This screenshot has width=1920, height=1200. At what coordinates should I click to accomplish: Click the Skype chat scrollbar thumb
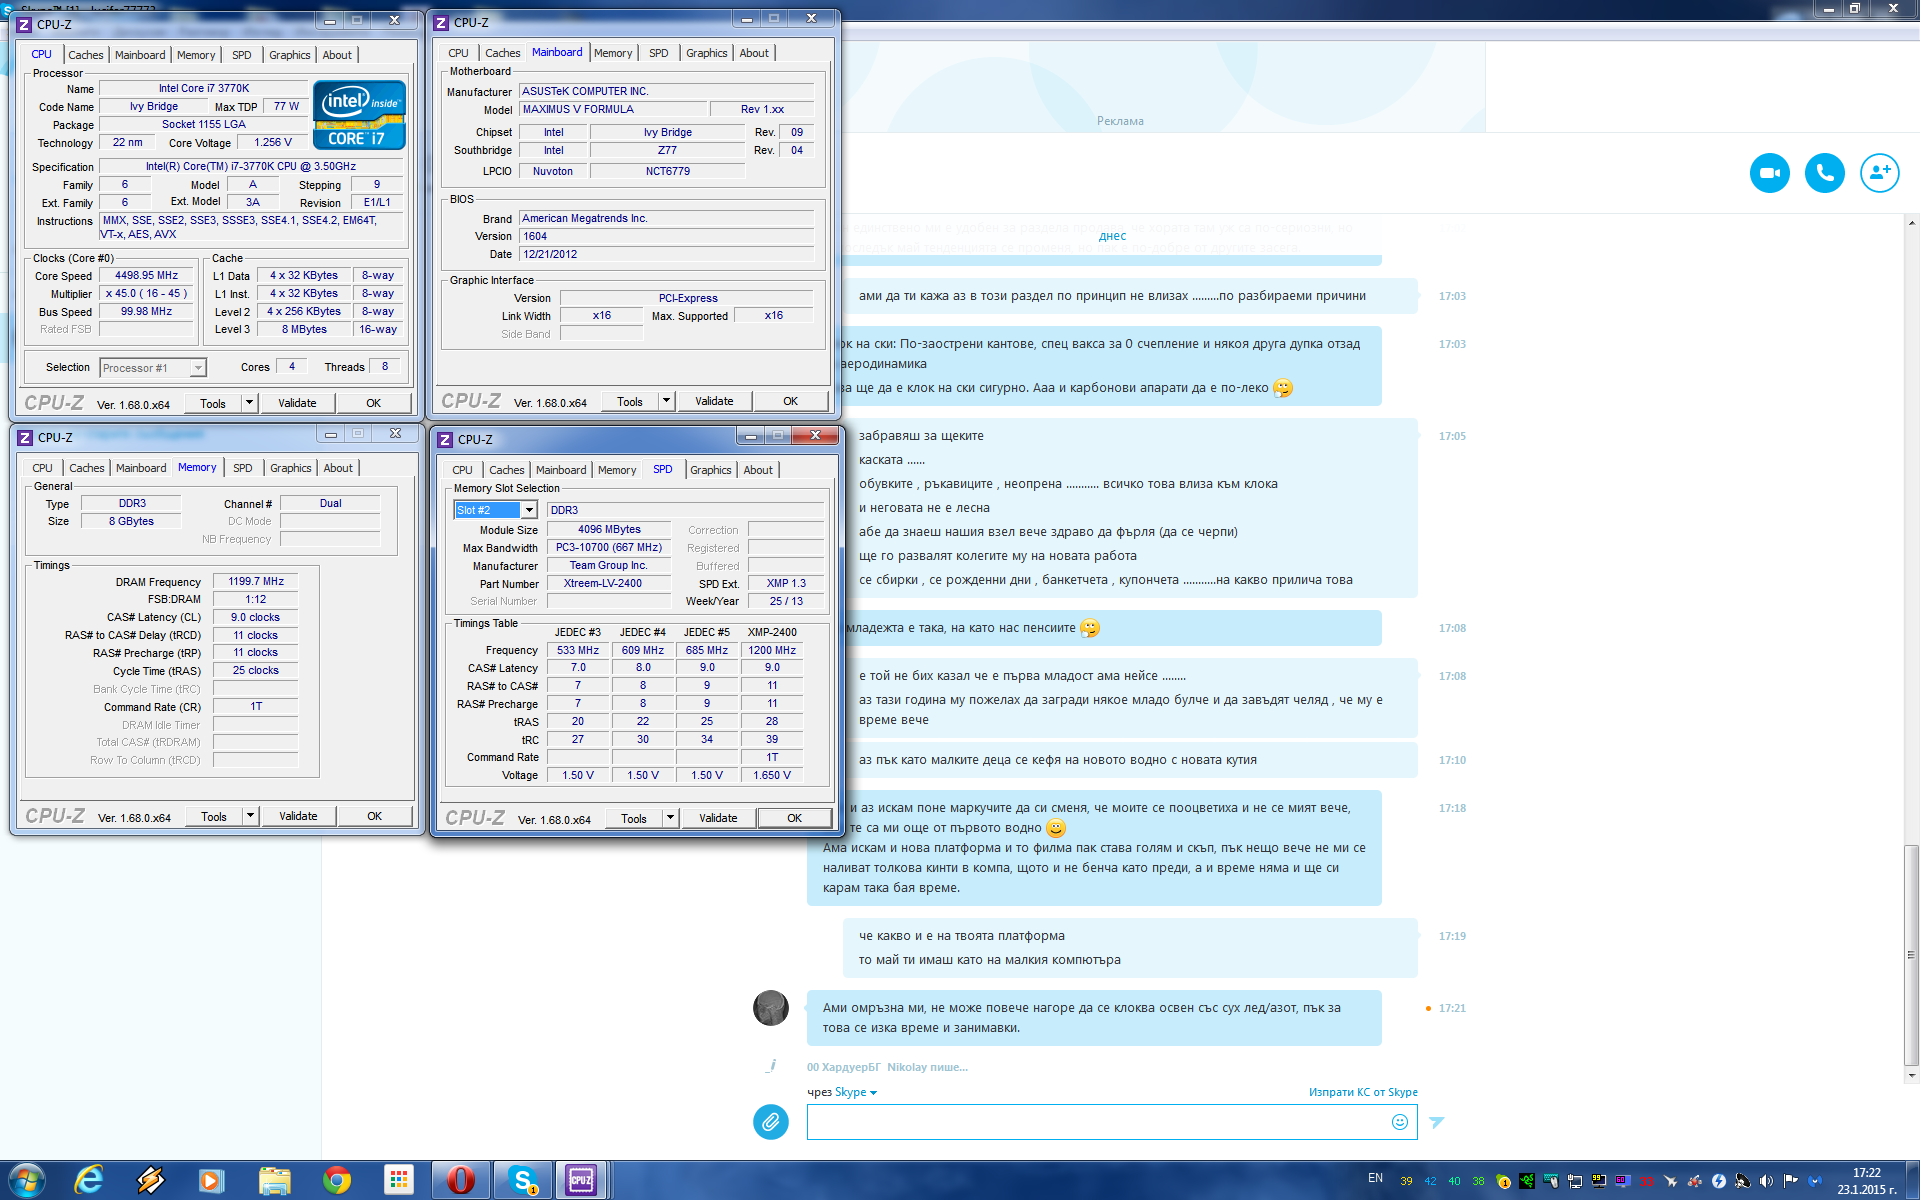(1911, 954)
